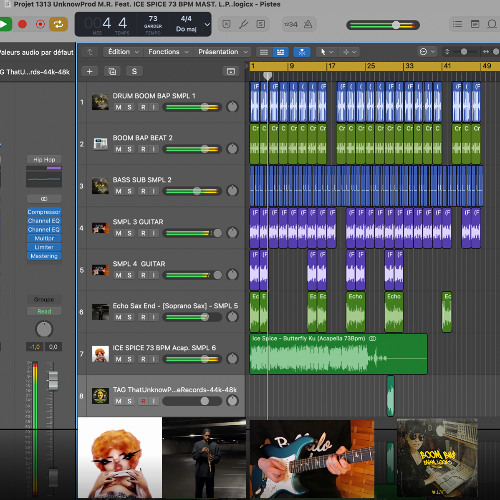Open the secondary marquee tool dropdown
The image size is (500, 500).
(350, 52)
